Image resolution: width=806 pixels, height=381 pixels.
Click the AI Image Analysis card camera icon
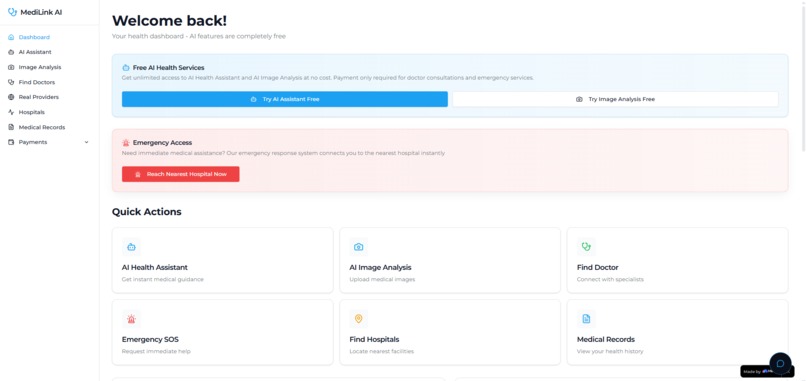(359, 247)
